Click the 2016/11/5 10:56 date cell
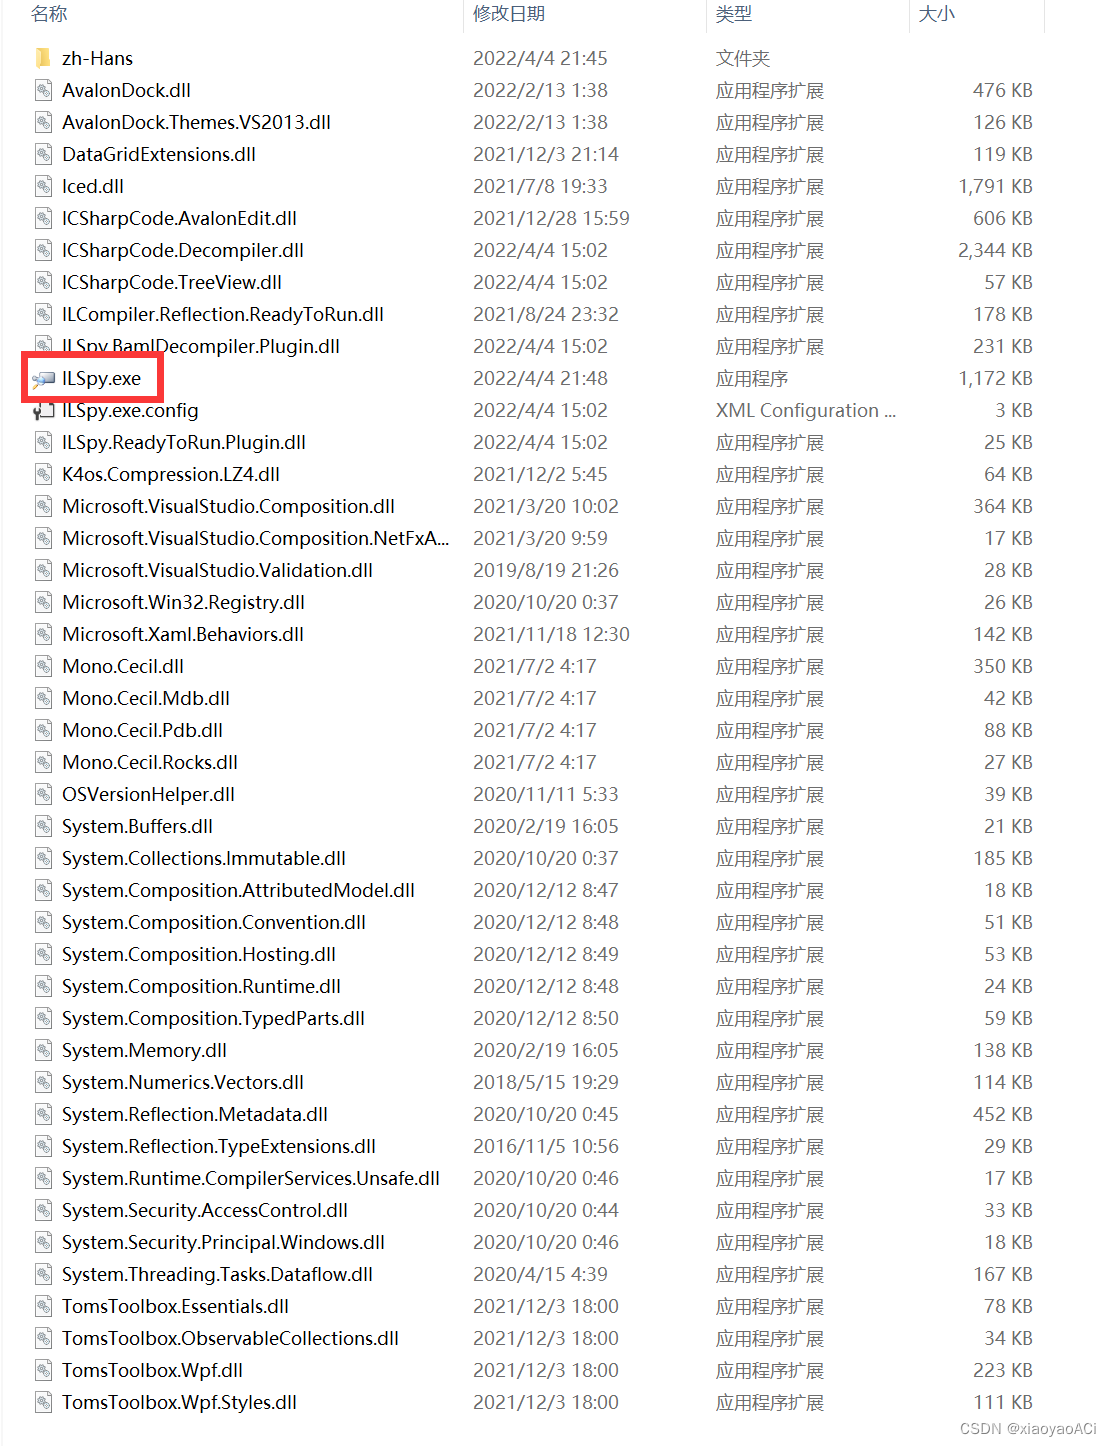 pos(546,1146)
